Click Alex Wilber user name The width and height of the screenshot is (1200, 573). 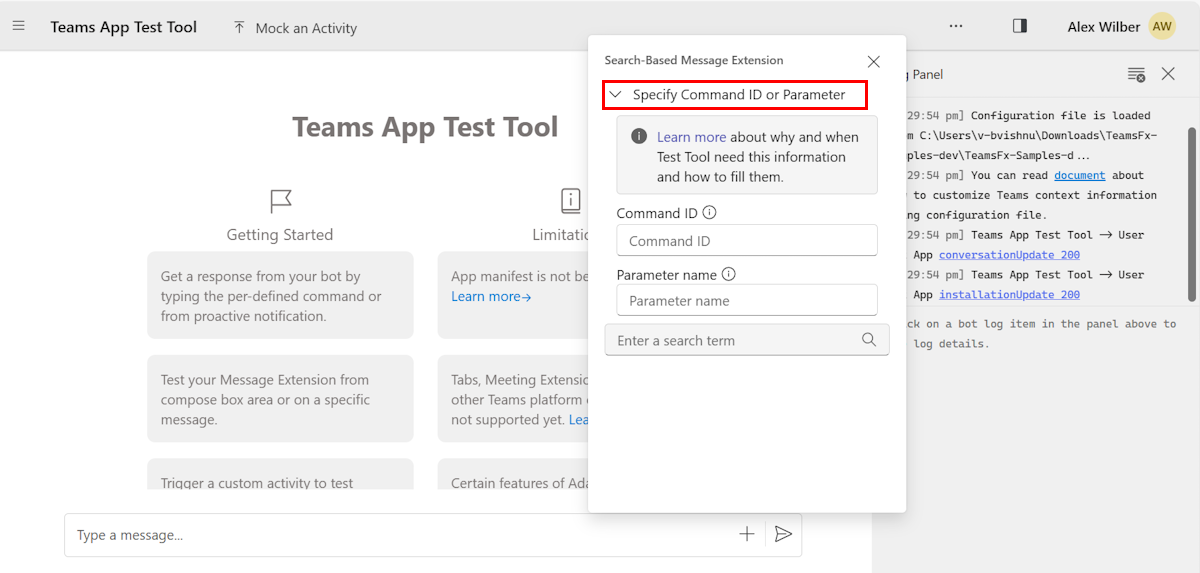(1104, 27)
